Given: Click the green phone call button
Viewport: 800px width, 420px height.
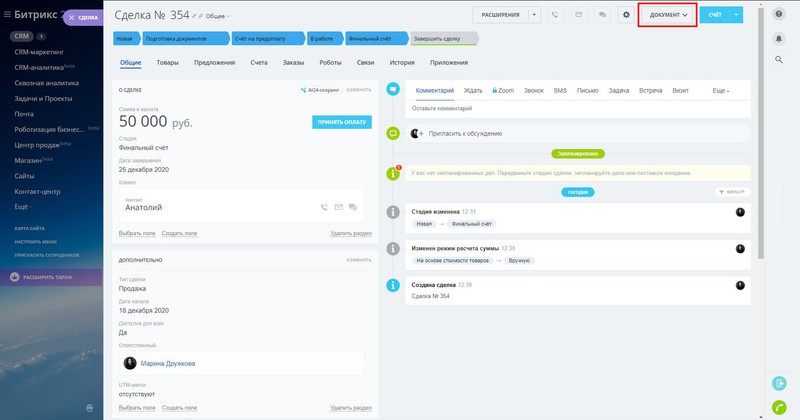Looking at the screenshot, I should tap(778, 406).
